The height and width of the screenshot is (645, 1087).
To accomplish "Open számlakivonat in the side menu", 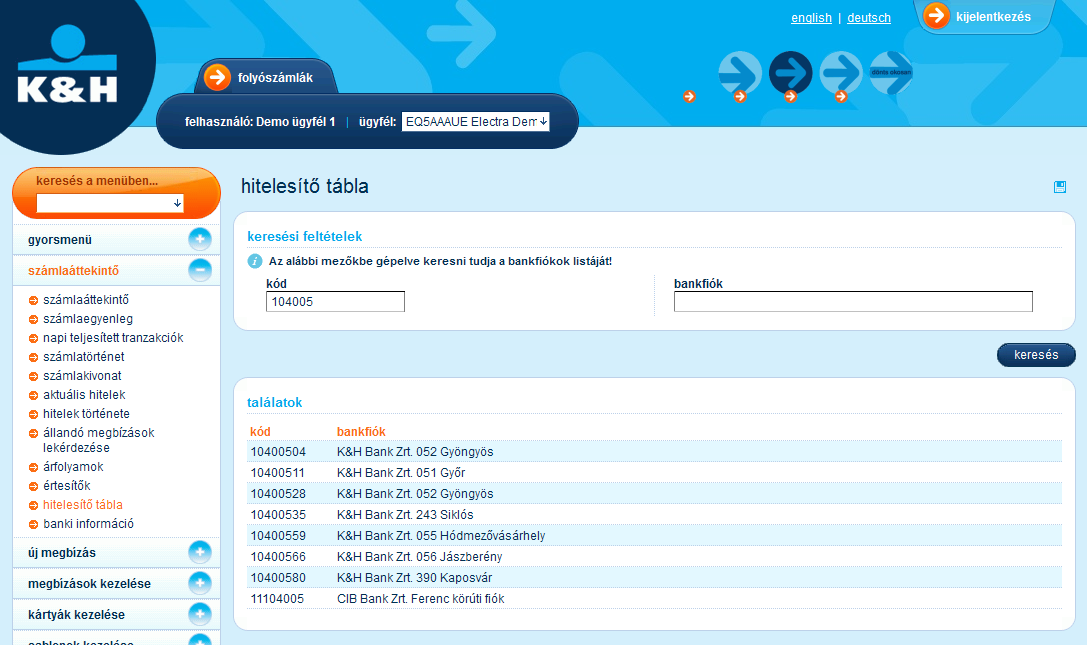I will pyautogui.click(x=82, y=376).
